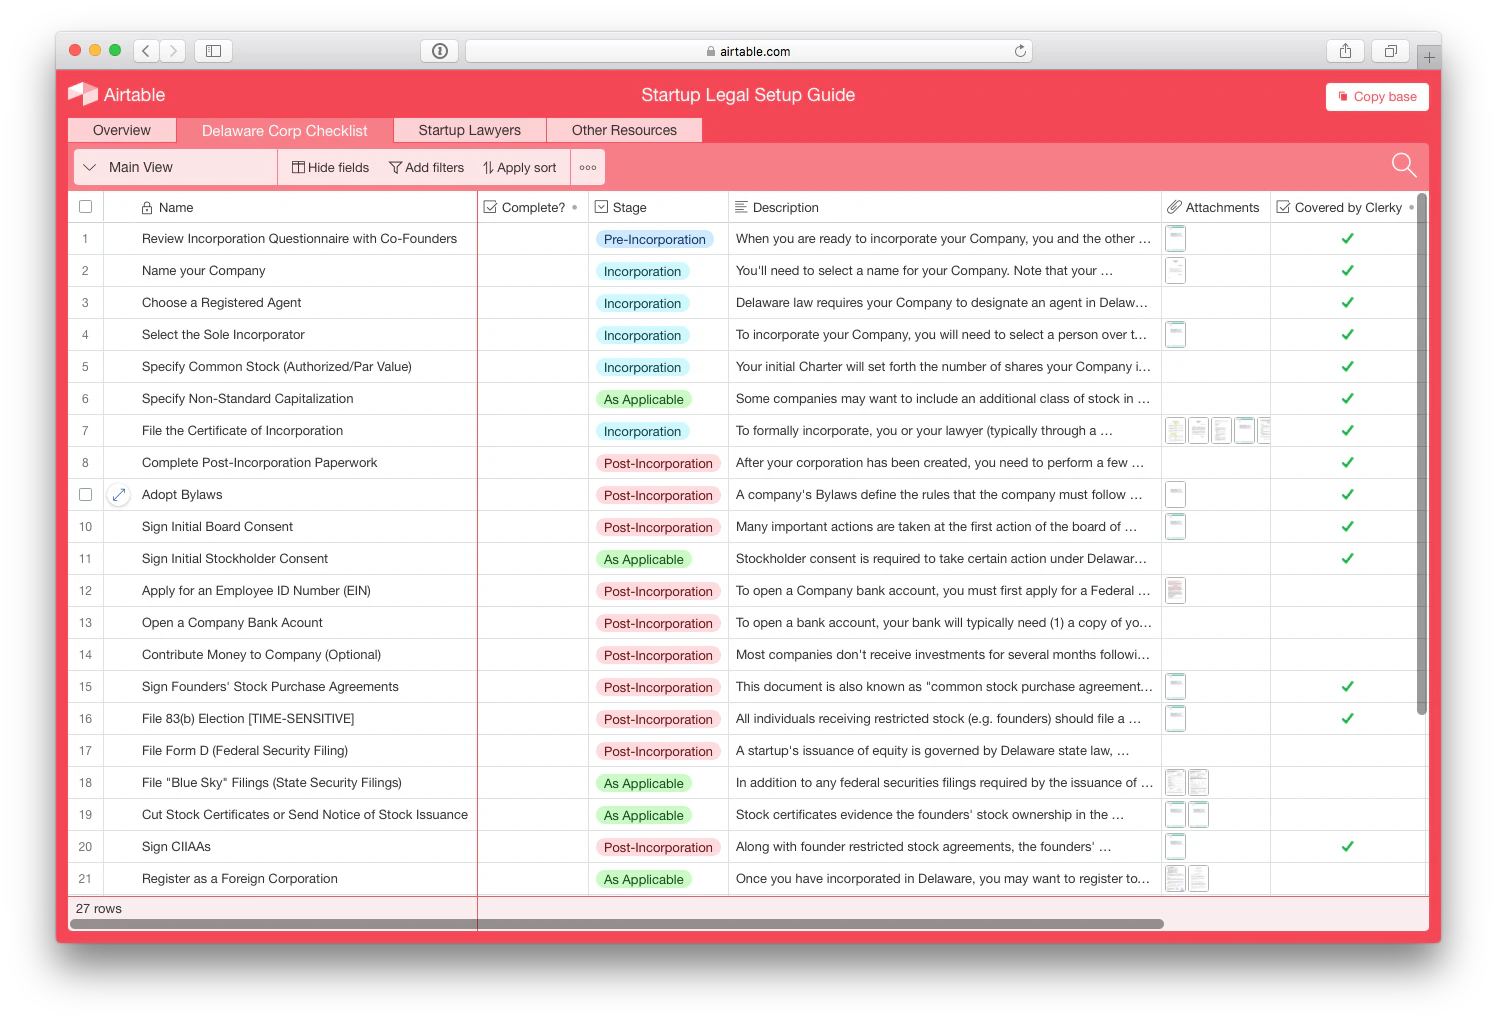Open Apply sort options
1497x1023 pixels.
tap(519, 167)
